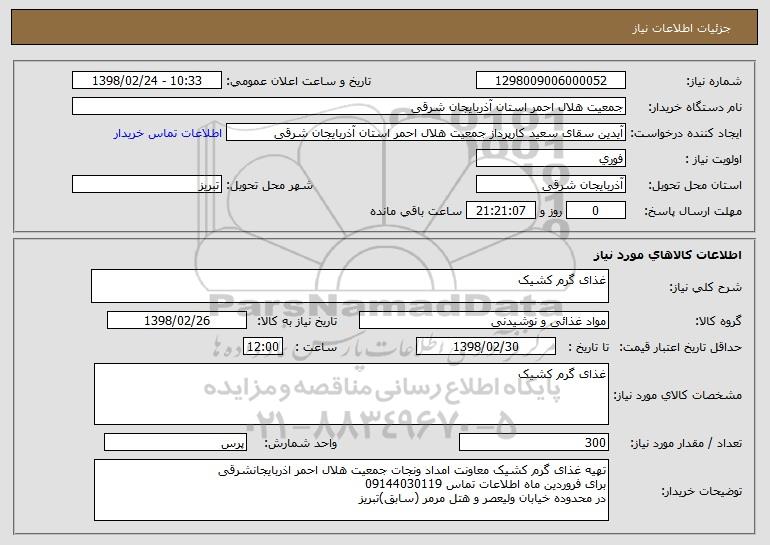Screen dimensions: 770x545
Task: Select the اولویت نیاز field showing فوری
Action: click(550, 159)
